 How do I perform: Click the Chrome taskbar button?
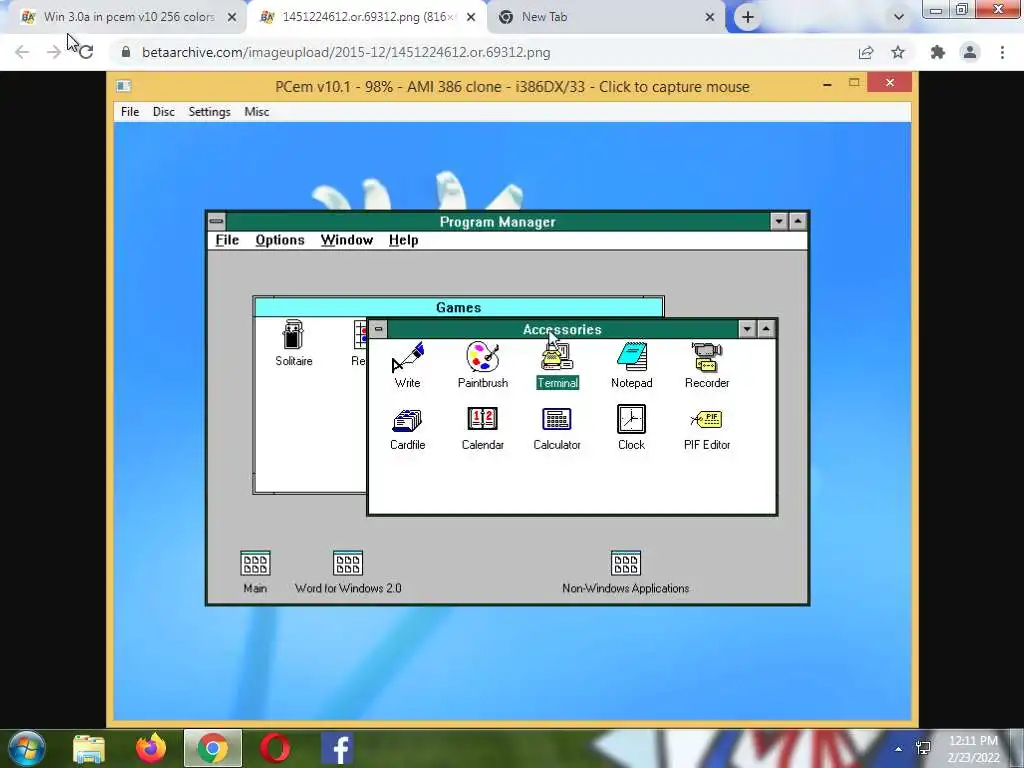click(x=213, y=748)
